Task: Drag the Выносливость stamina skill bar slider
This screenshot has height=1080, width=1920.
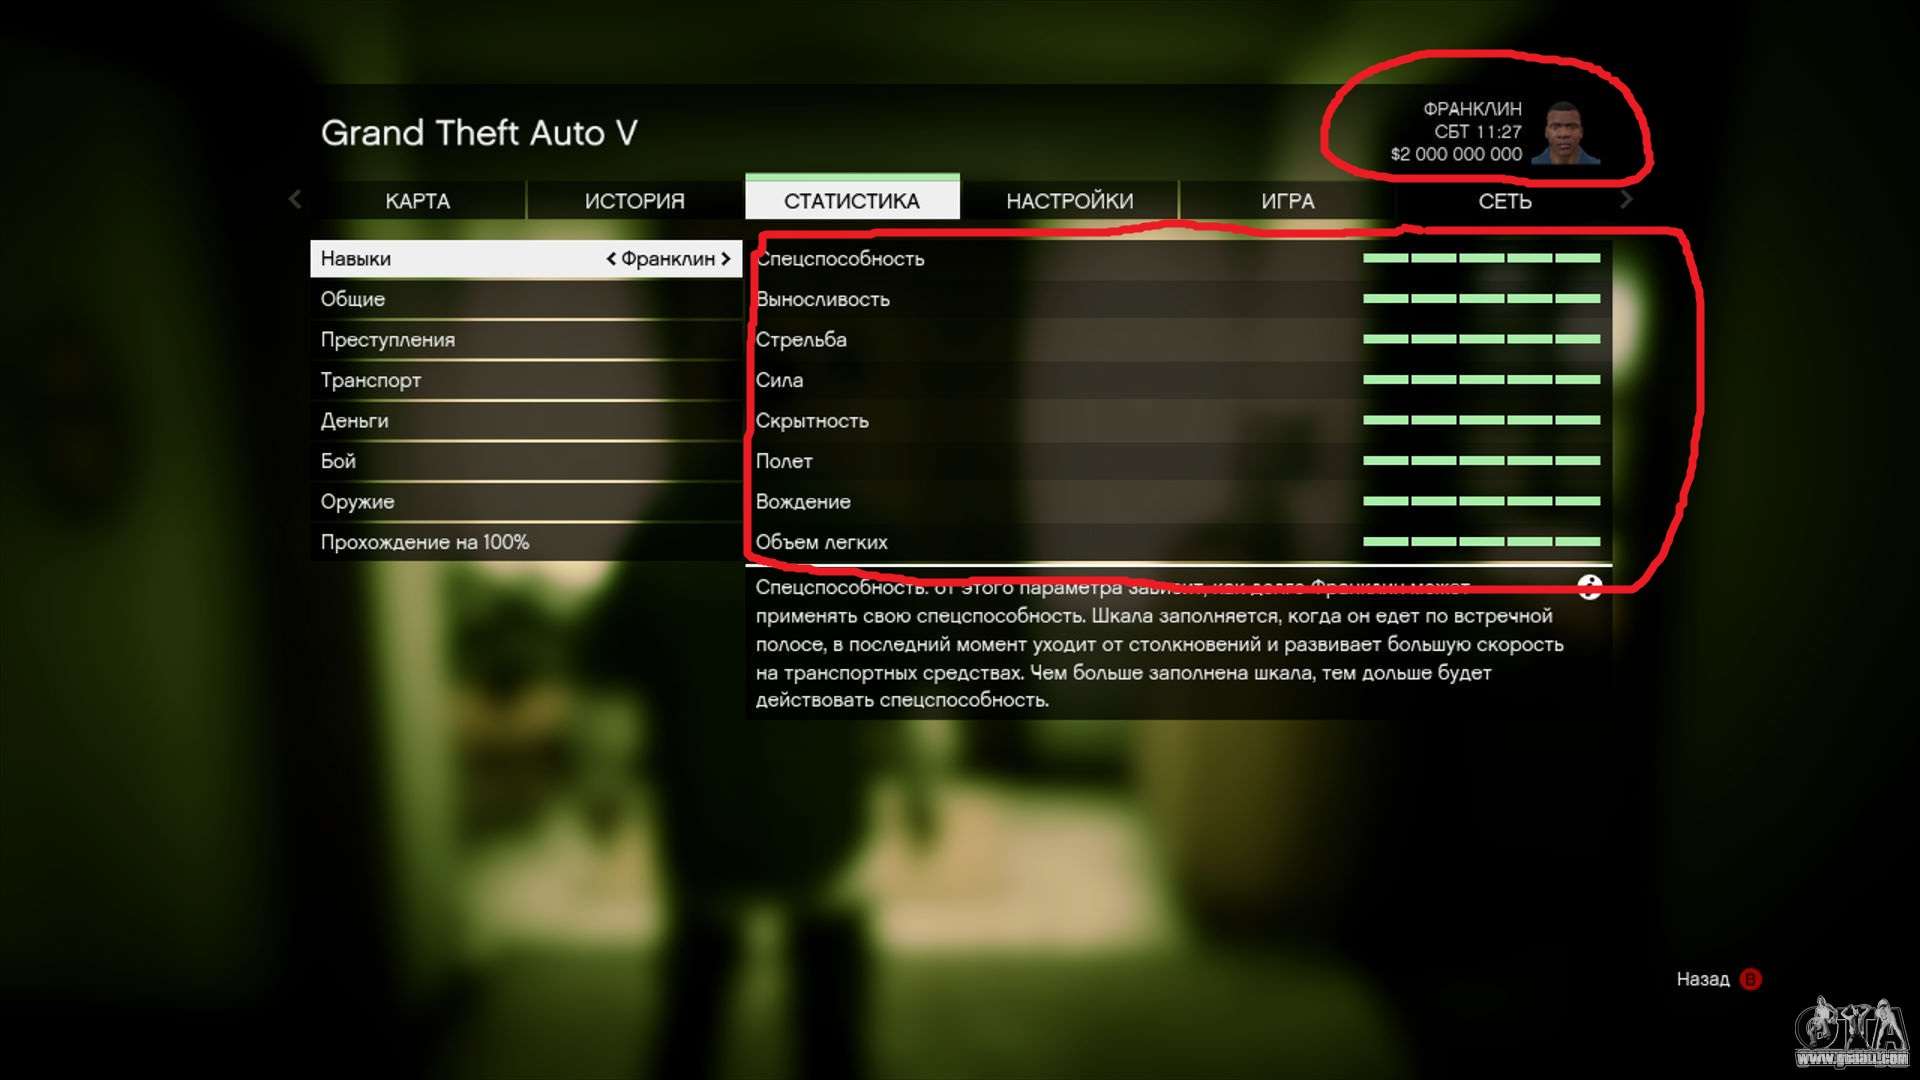Action: point(1478,298)
